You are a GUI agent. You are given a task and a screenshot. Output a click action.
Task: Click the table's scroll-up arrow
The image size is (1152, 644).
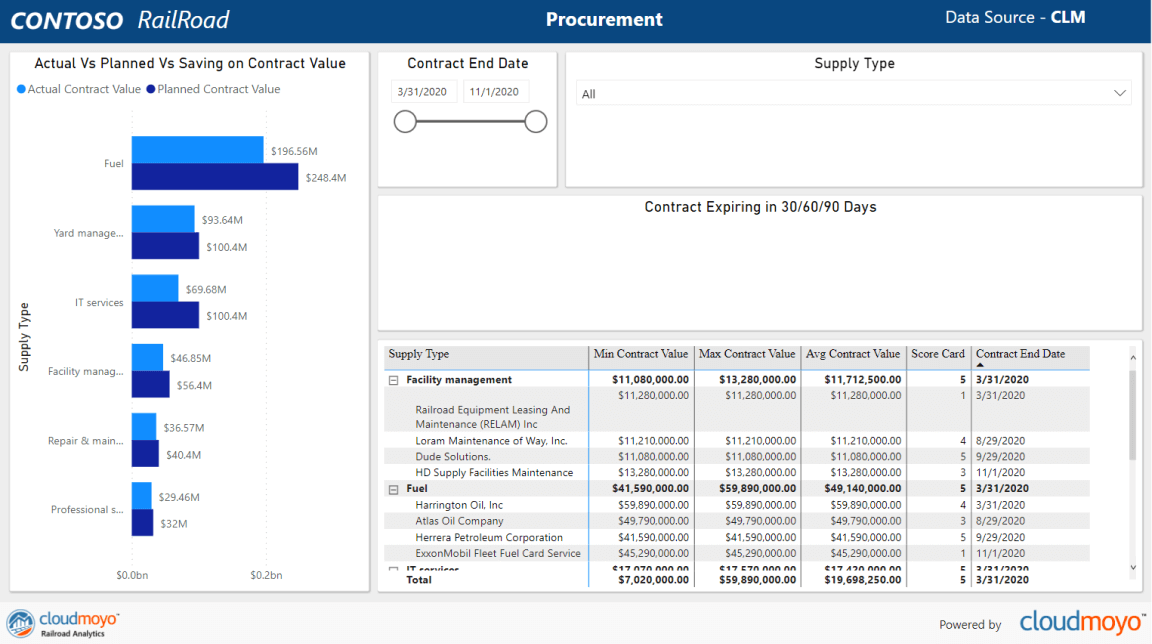tap(1132, 355)
